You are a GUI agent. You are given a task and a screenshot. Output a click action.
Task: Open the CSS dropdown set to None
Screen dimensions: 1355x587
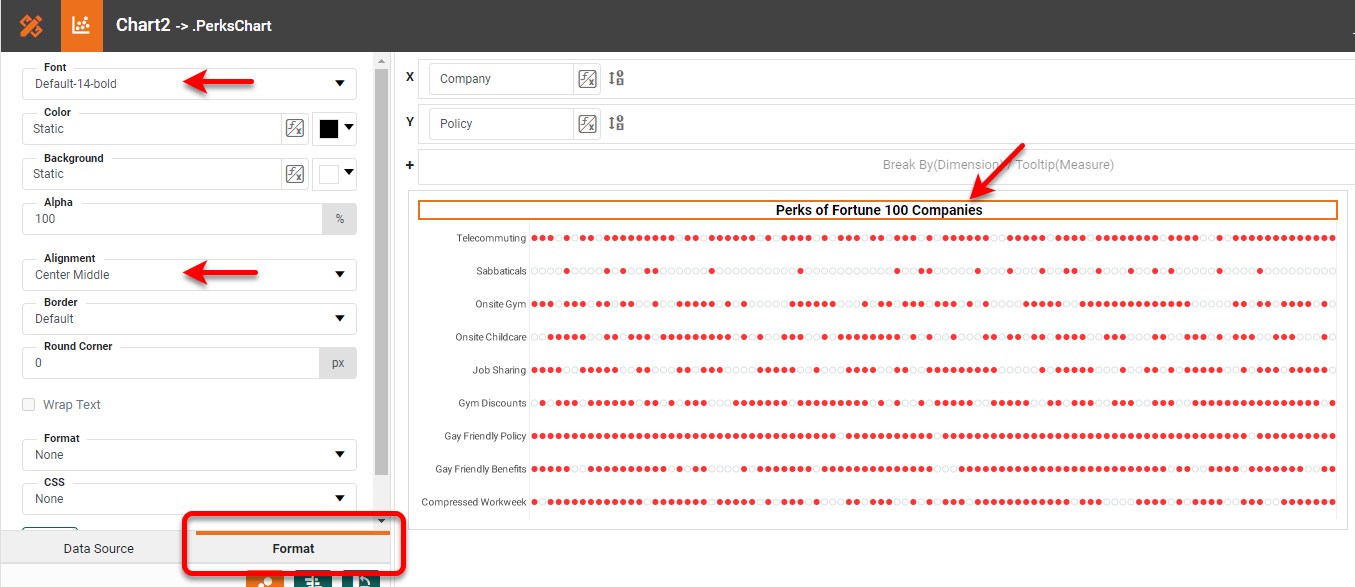click(189, 499)
